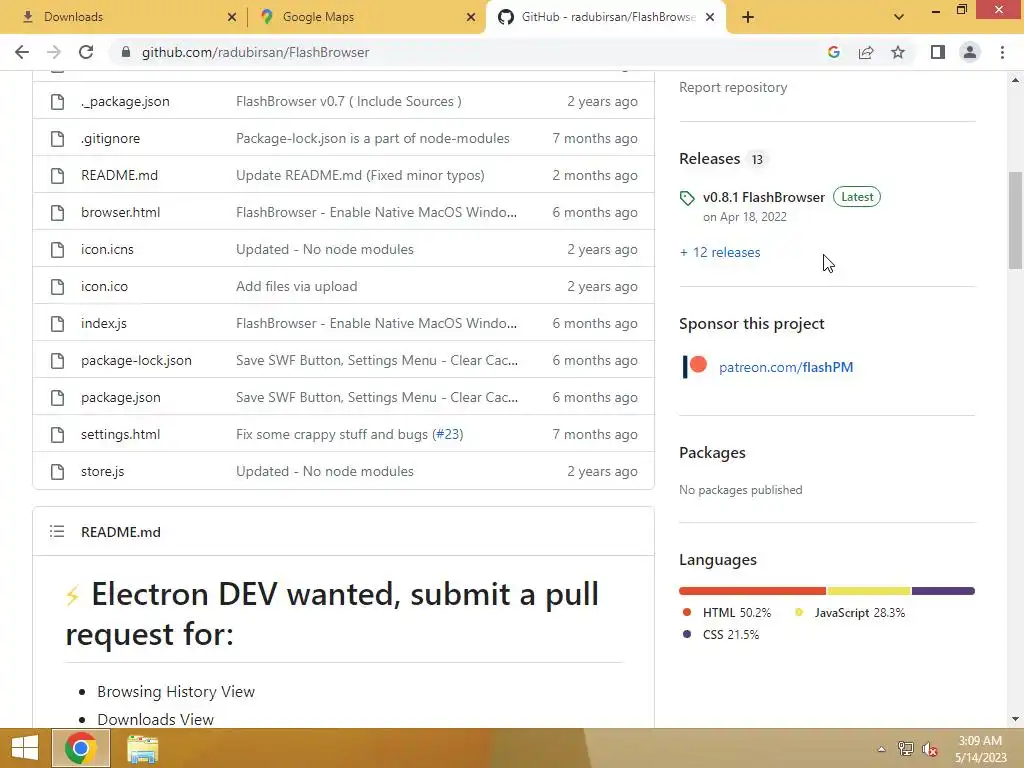Open patreon.com/flashPM sponsor link

[786, 367]
